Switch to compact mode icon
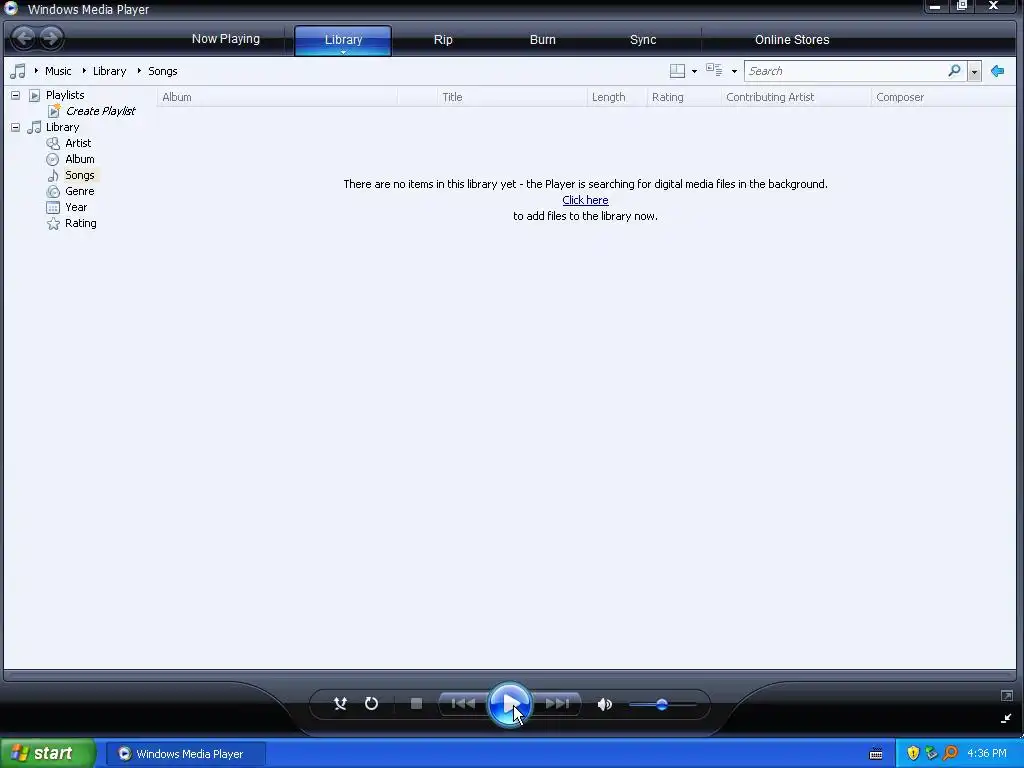 1006,718
